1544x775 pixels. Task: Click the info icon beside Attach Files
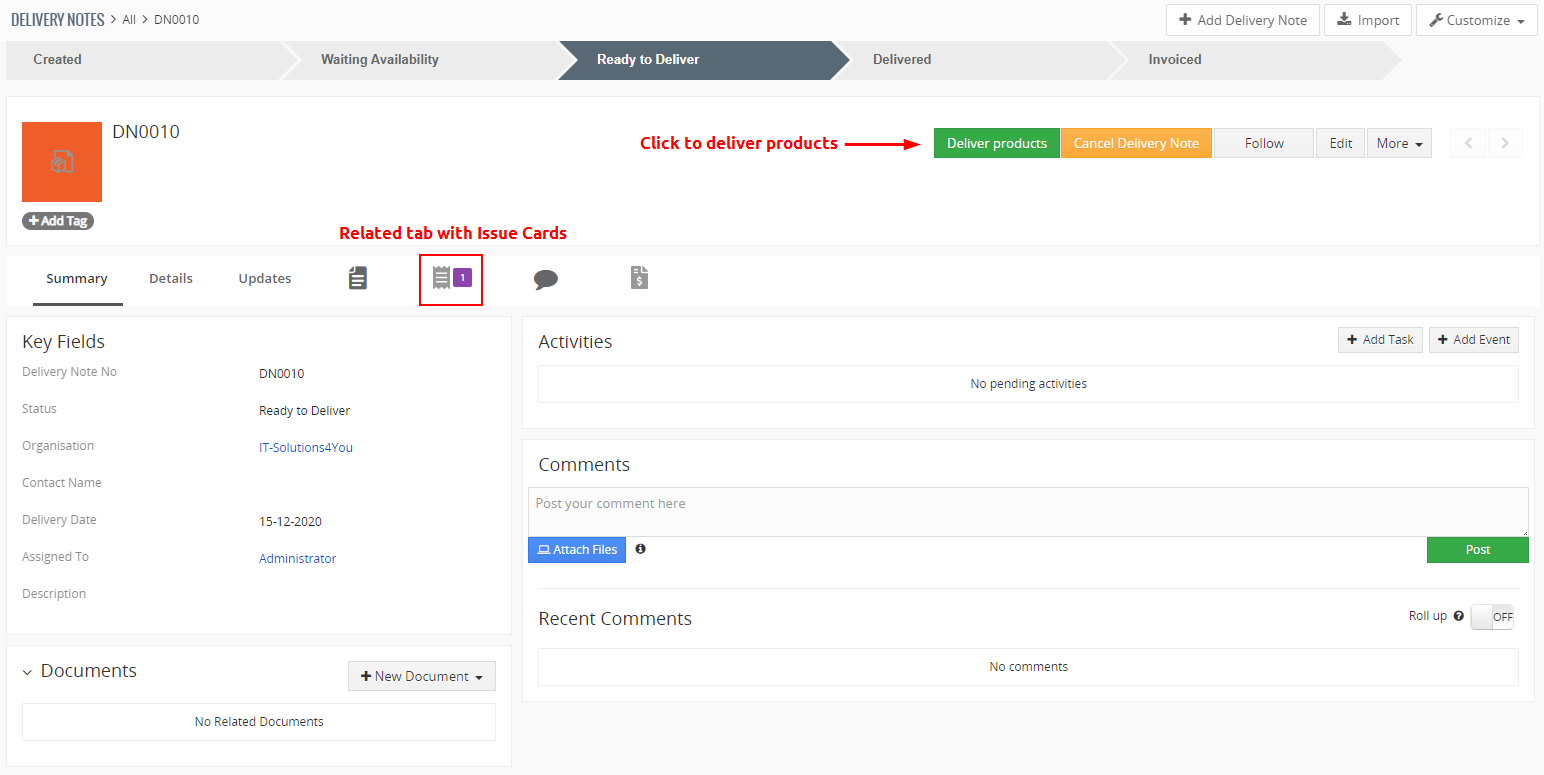click(640, 549)
